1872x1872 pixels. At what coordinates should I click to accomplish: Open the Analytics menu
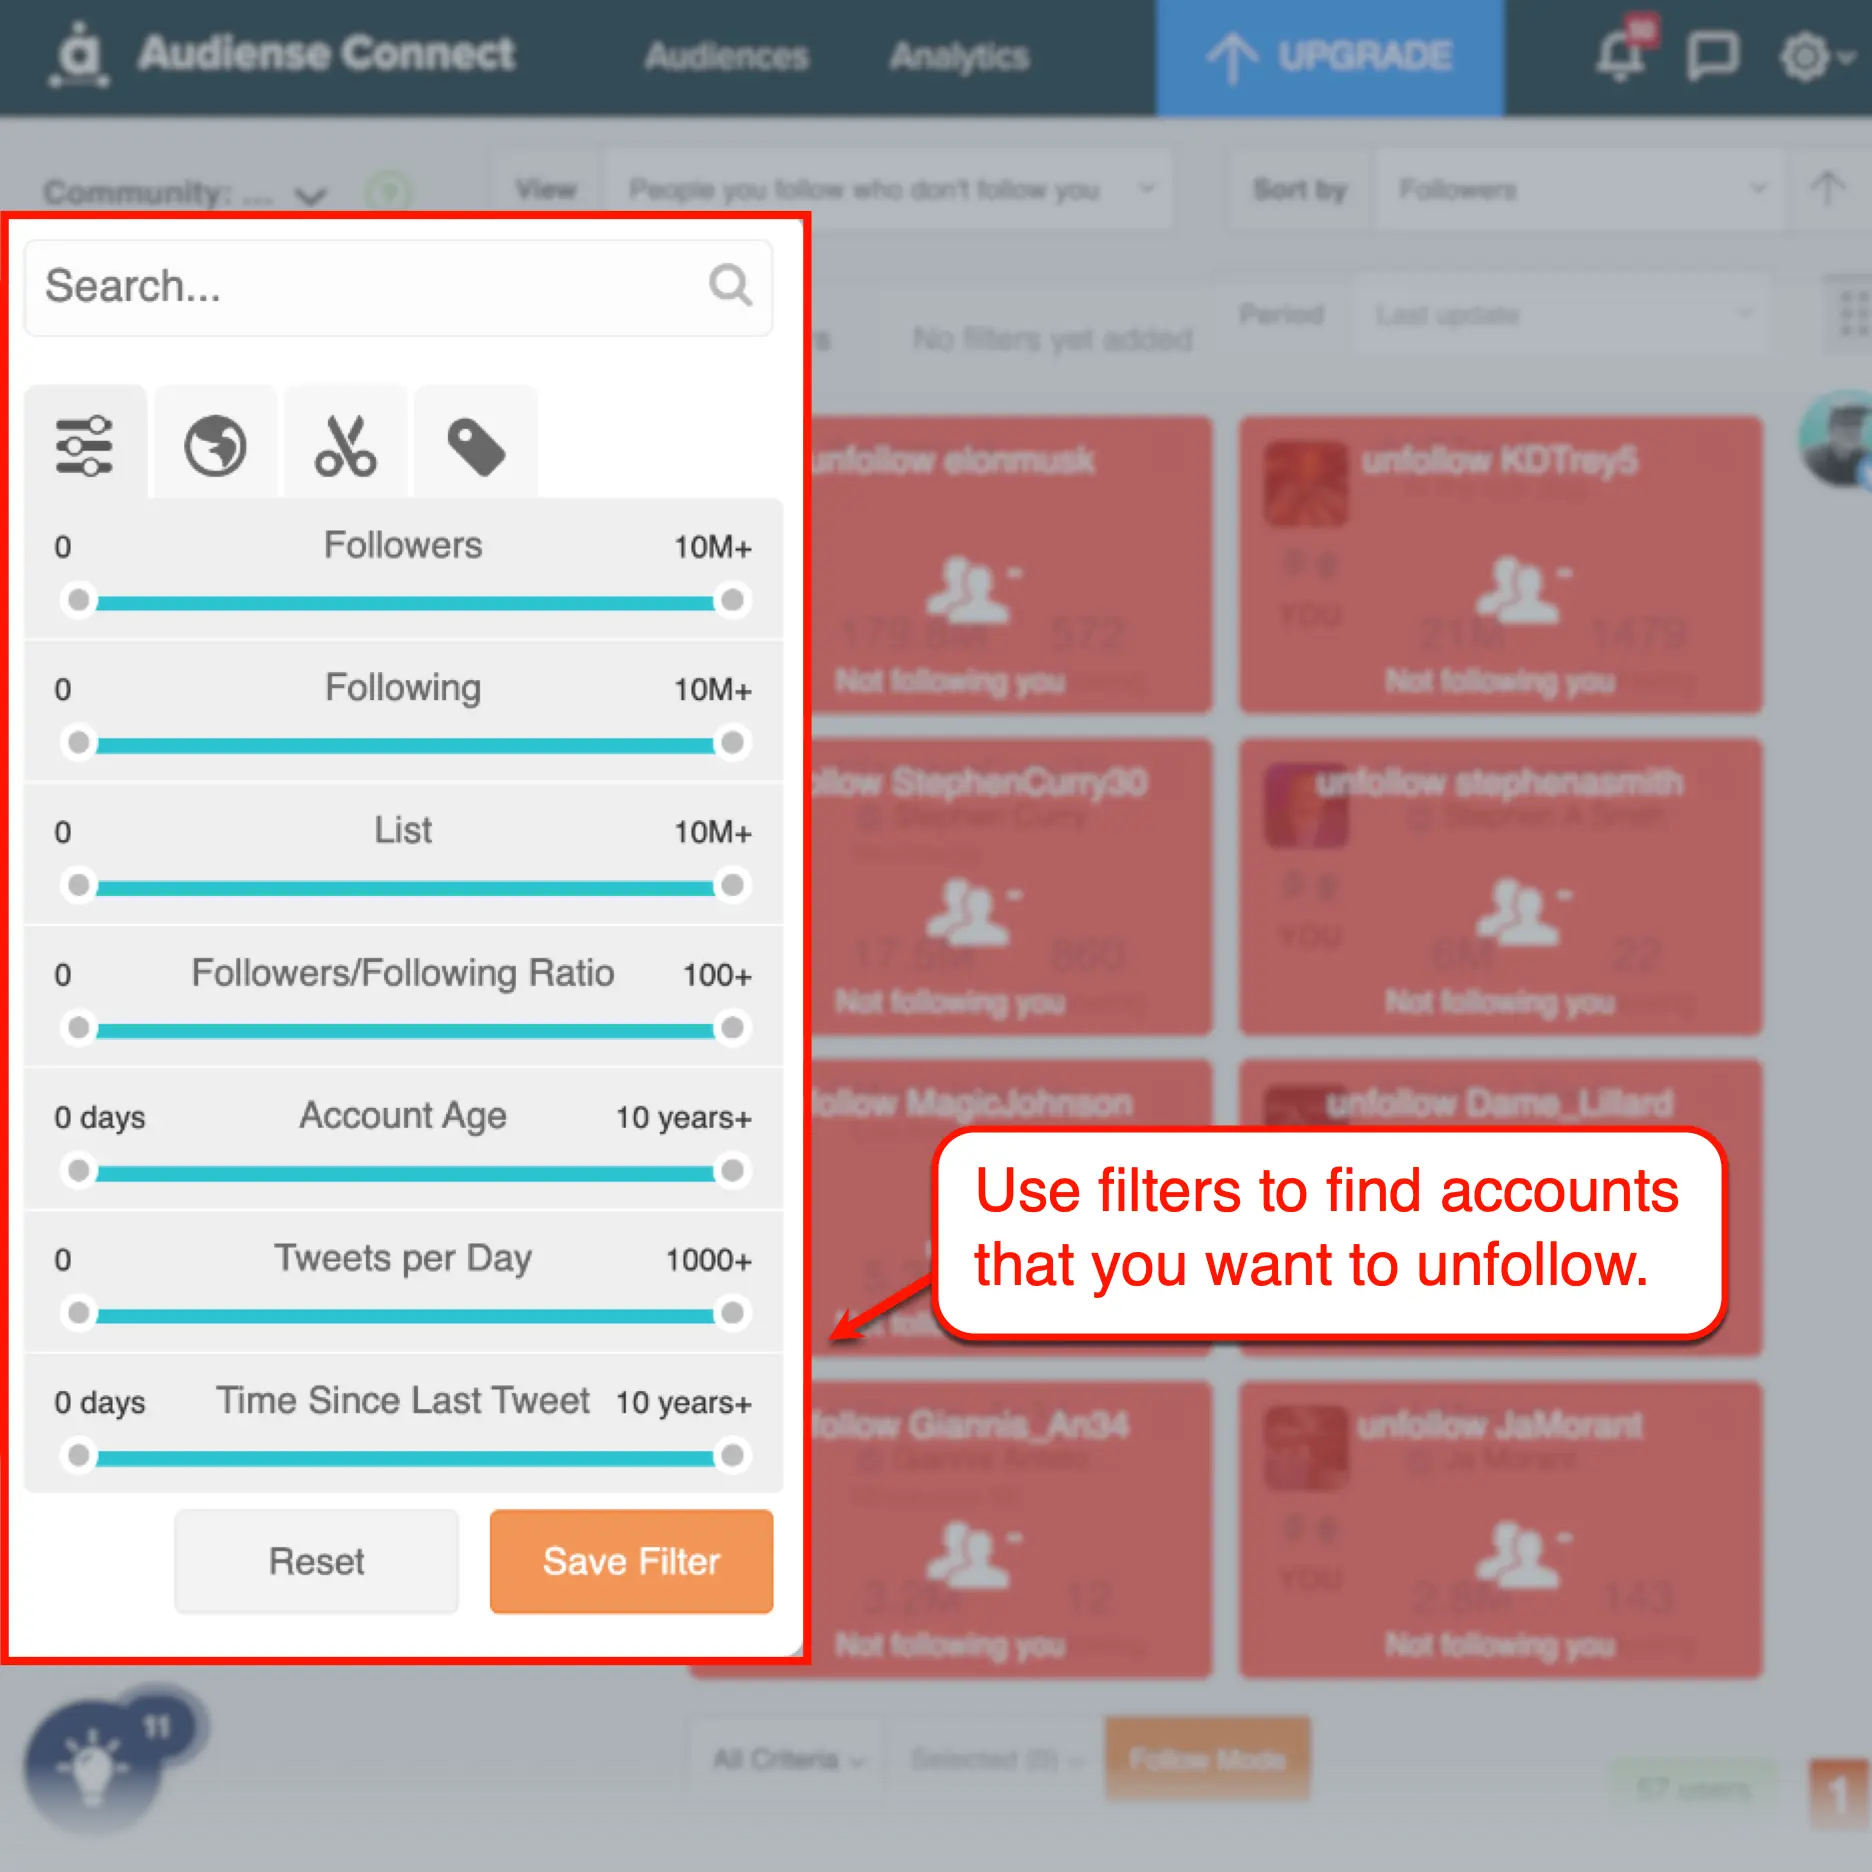tap(958, 55)
